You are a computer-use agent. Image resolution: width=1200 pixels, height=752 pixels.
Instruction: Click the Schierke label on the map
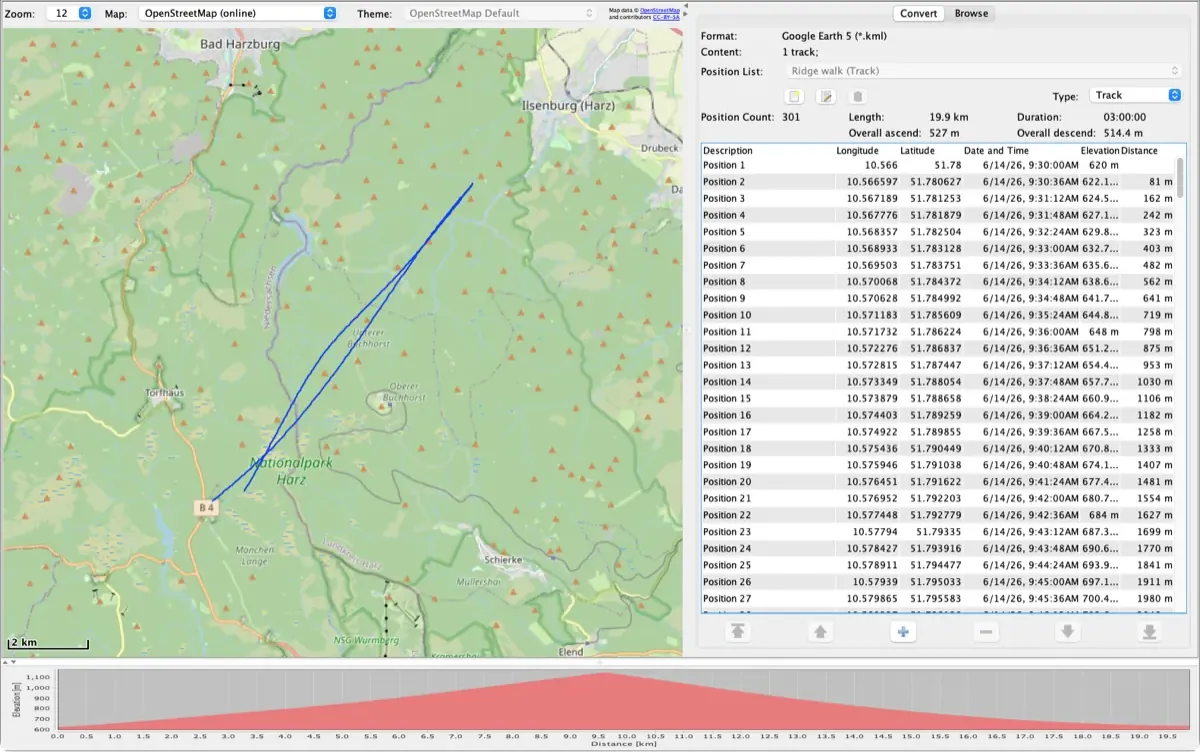tap(501, 561)
